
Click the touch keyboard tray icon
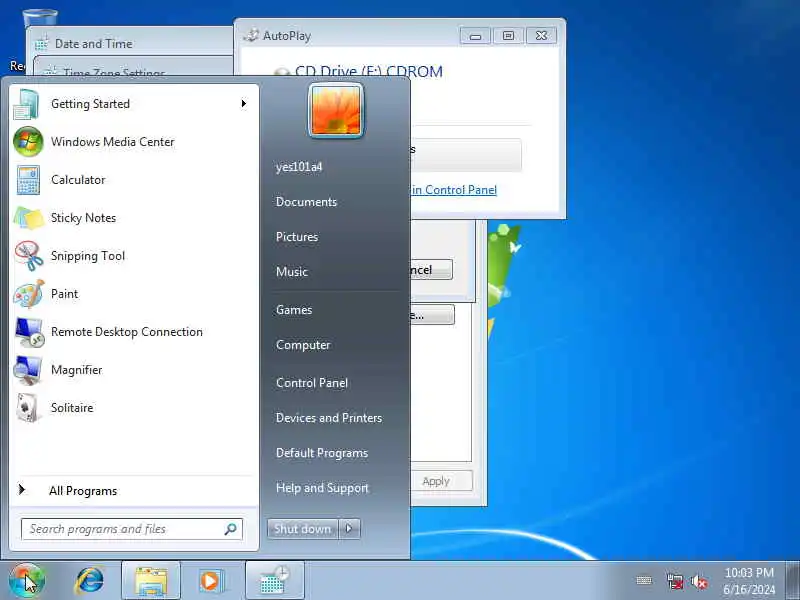pos(644,581)
